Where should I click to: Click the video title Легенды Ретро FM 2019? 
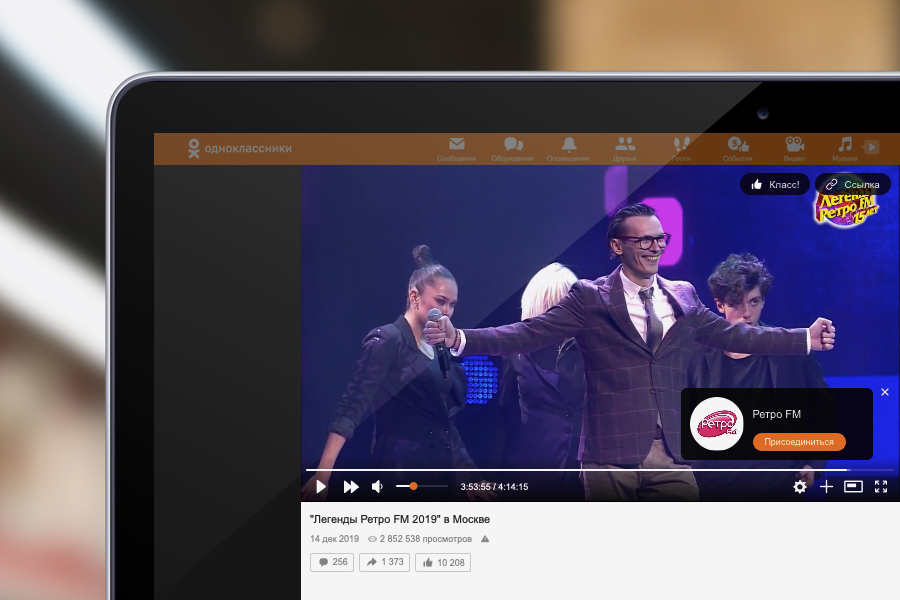click(x=399, y=519)
